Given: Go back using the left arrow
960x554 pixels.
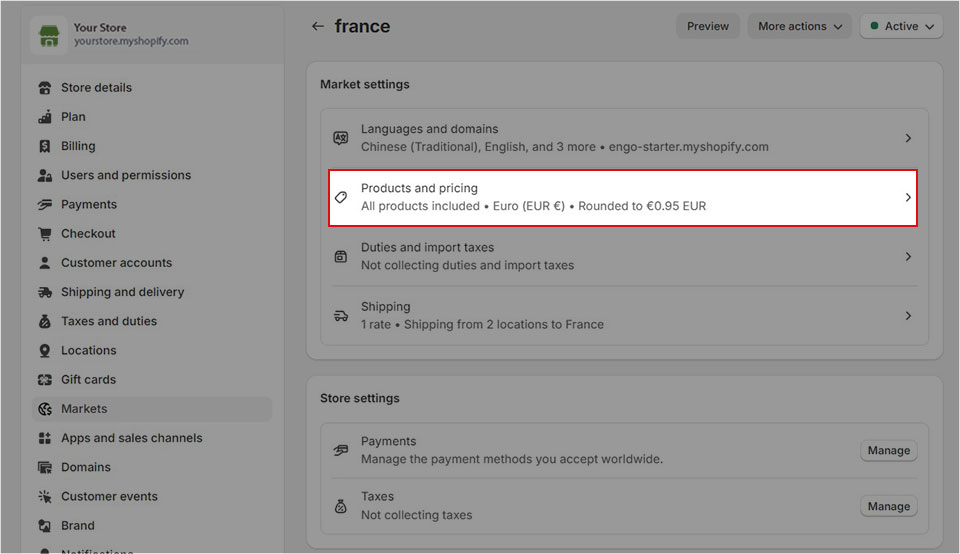Looking at the screenshot, I should (317, 26).
